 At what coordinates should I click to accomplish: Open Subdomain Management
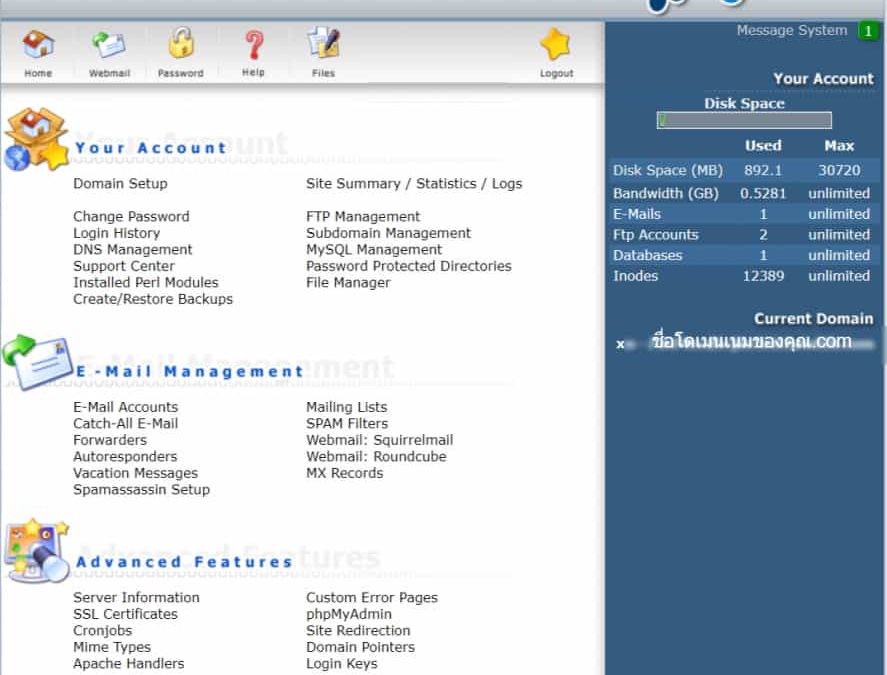(388, 233)
